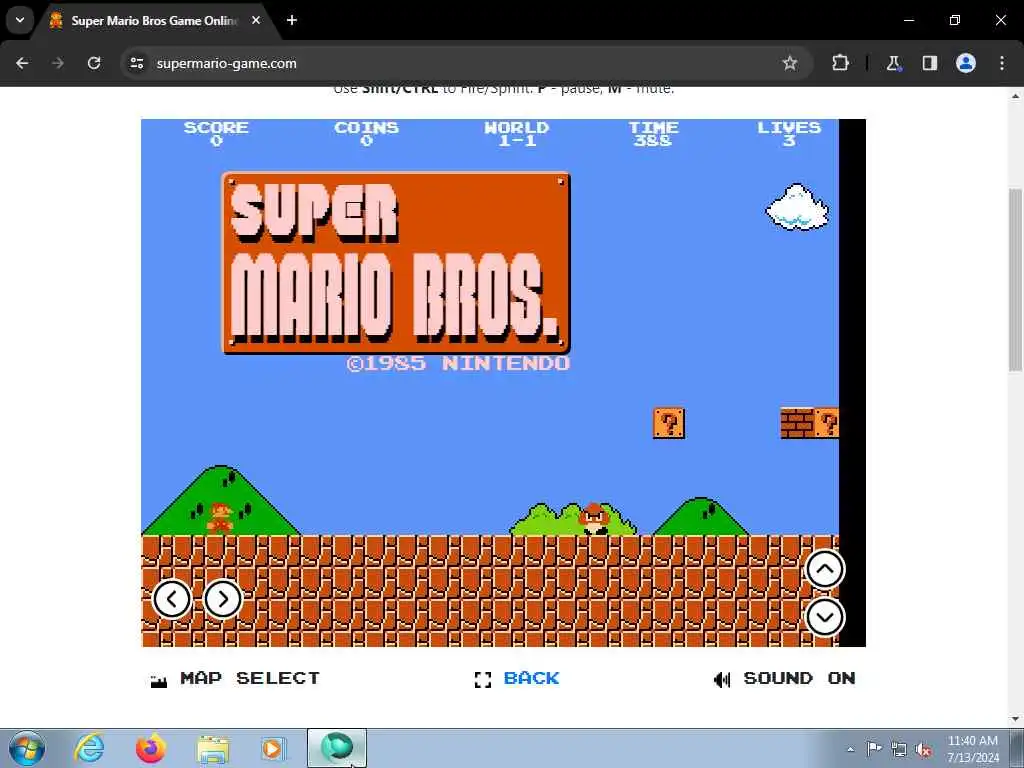Click the Mario character sprite
1024x768 pixels.
pos(220,519)
